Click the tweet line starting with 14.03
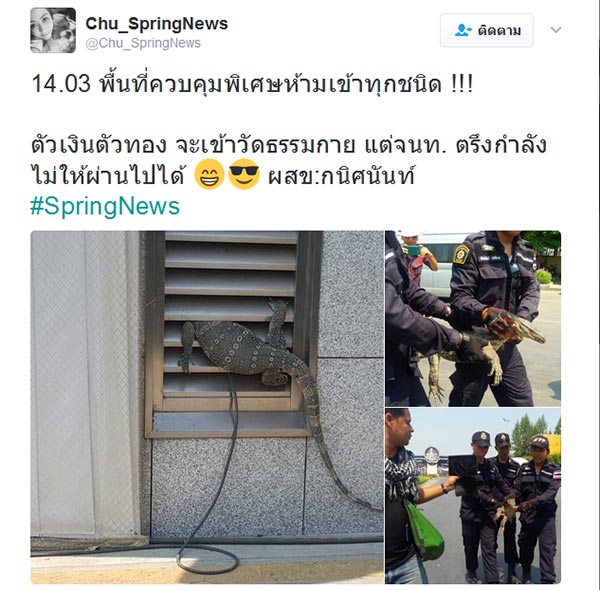The width and height of the screenshot is (600, 590). [x=253, y=84]
